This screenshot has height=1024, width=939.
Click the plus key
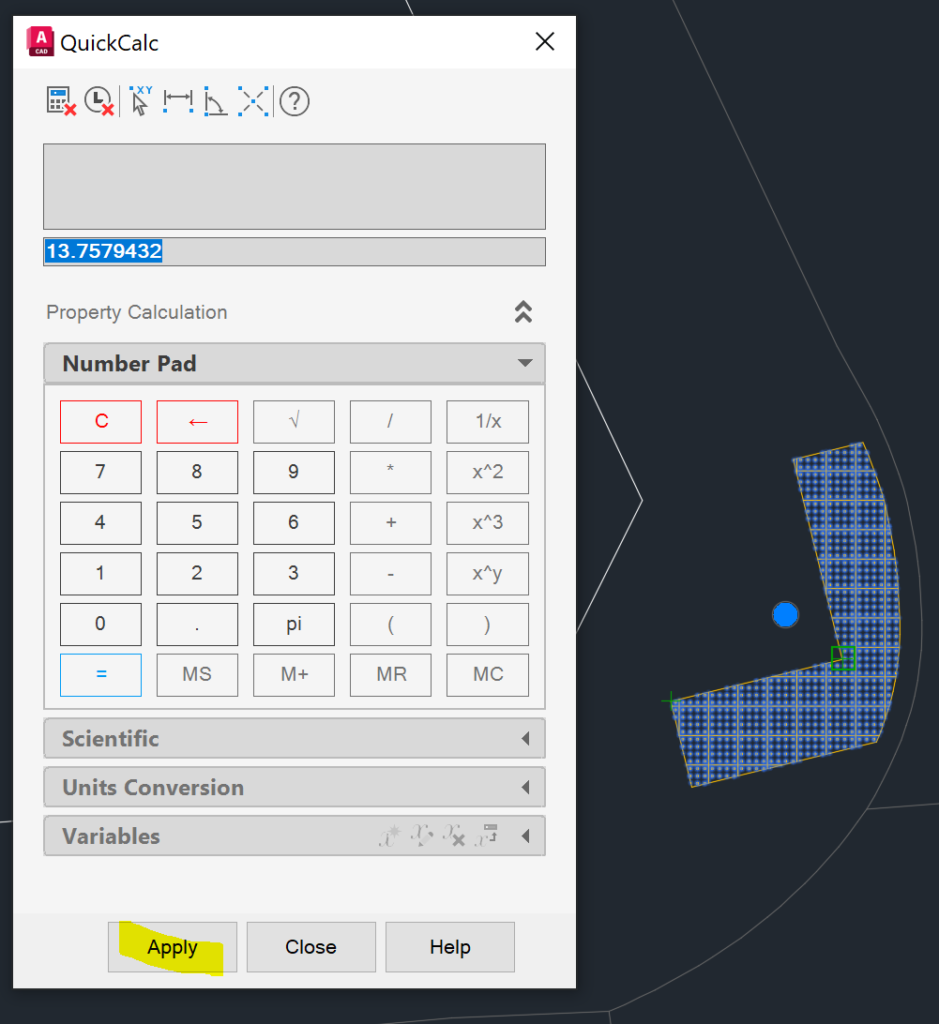(x=390, y=523)
